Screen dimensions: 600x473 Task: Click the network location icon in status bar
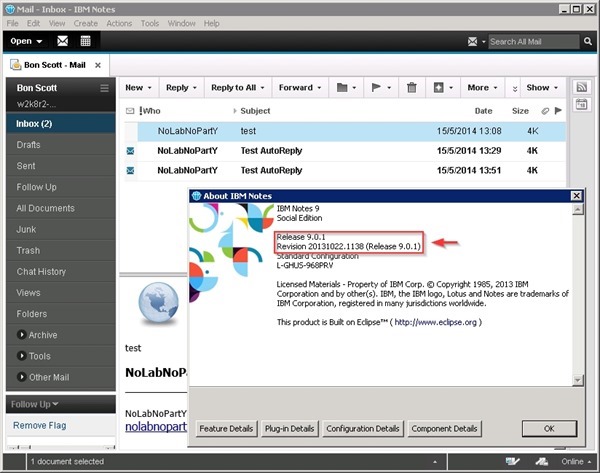click(541, 462)
